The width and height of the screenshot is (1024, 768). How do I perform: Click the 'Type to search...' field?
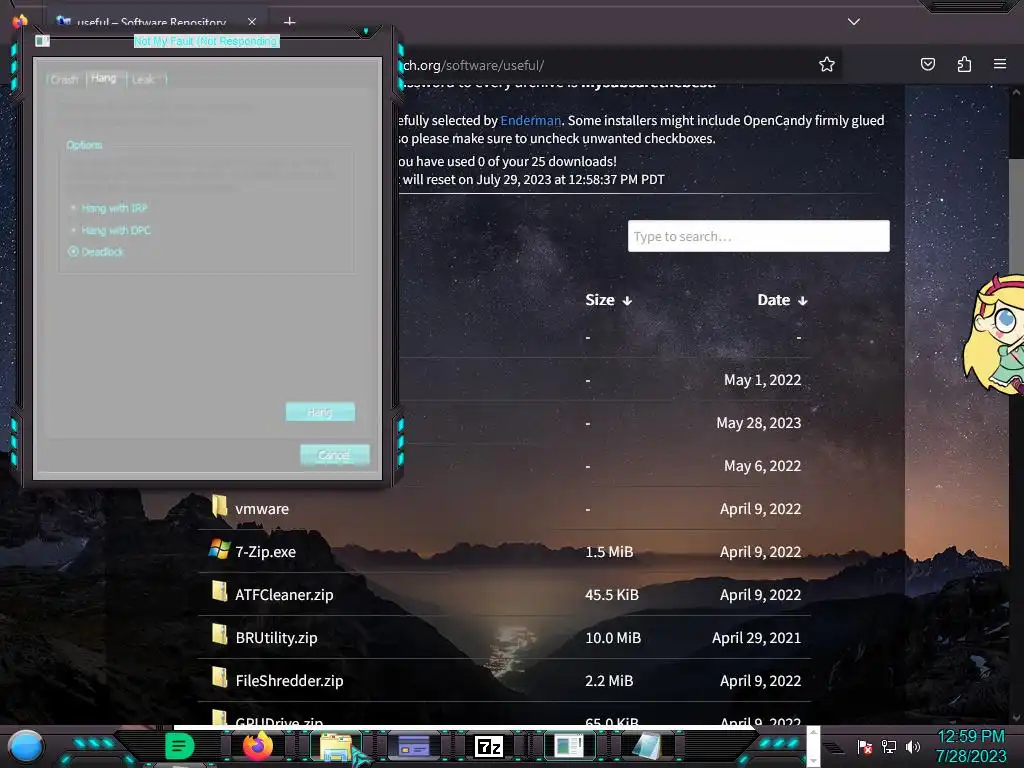point(758,236)
